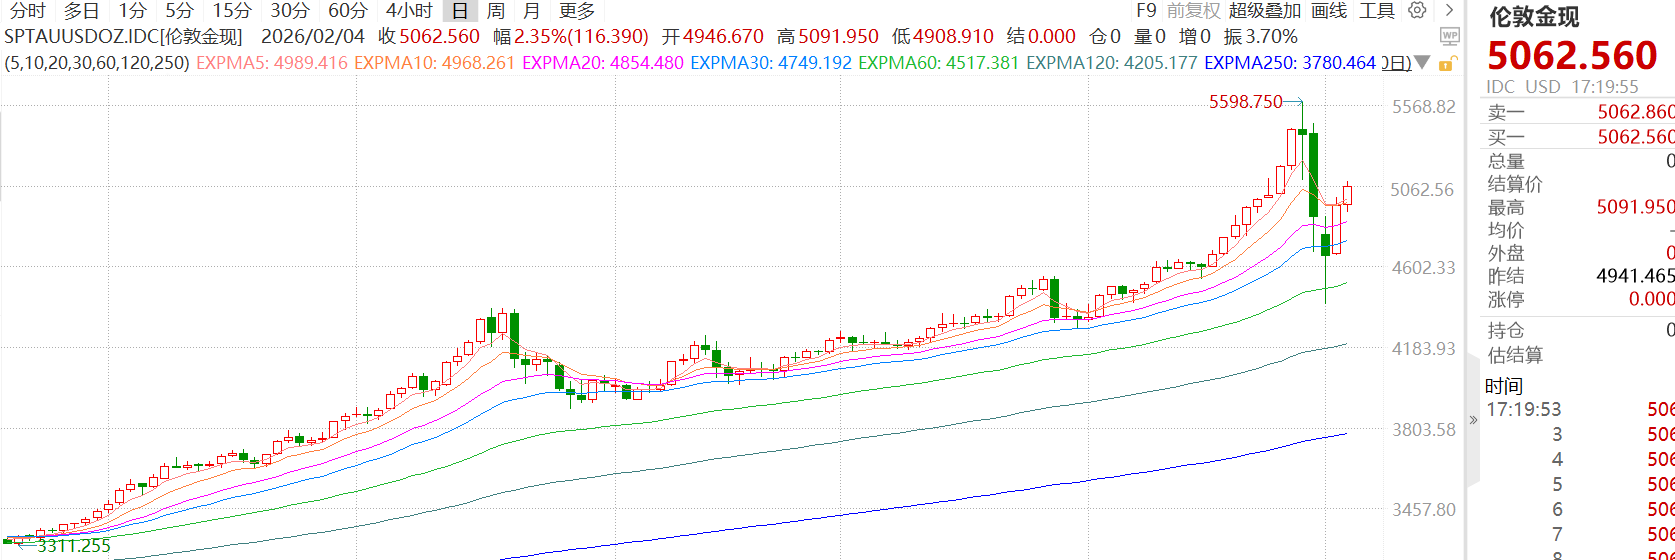Open the 工具 tools menu
Image resolution: width=1675 pixels, height=560 pixels.
click(x=1377, y=11)
